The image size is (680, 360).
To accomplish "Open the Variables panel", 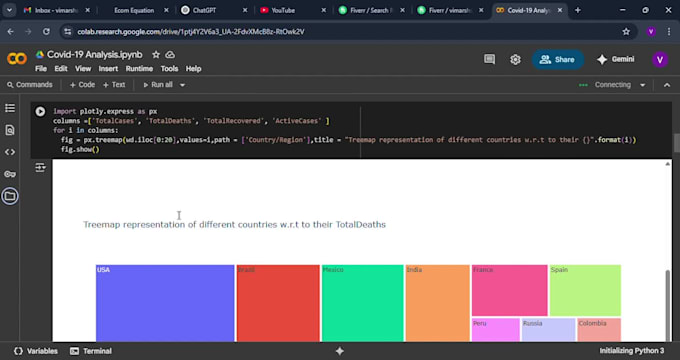I will click(36, 351).
